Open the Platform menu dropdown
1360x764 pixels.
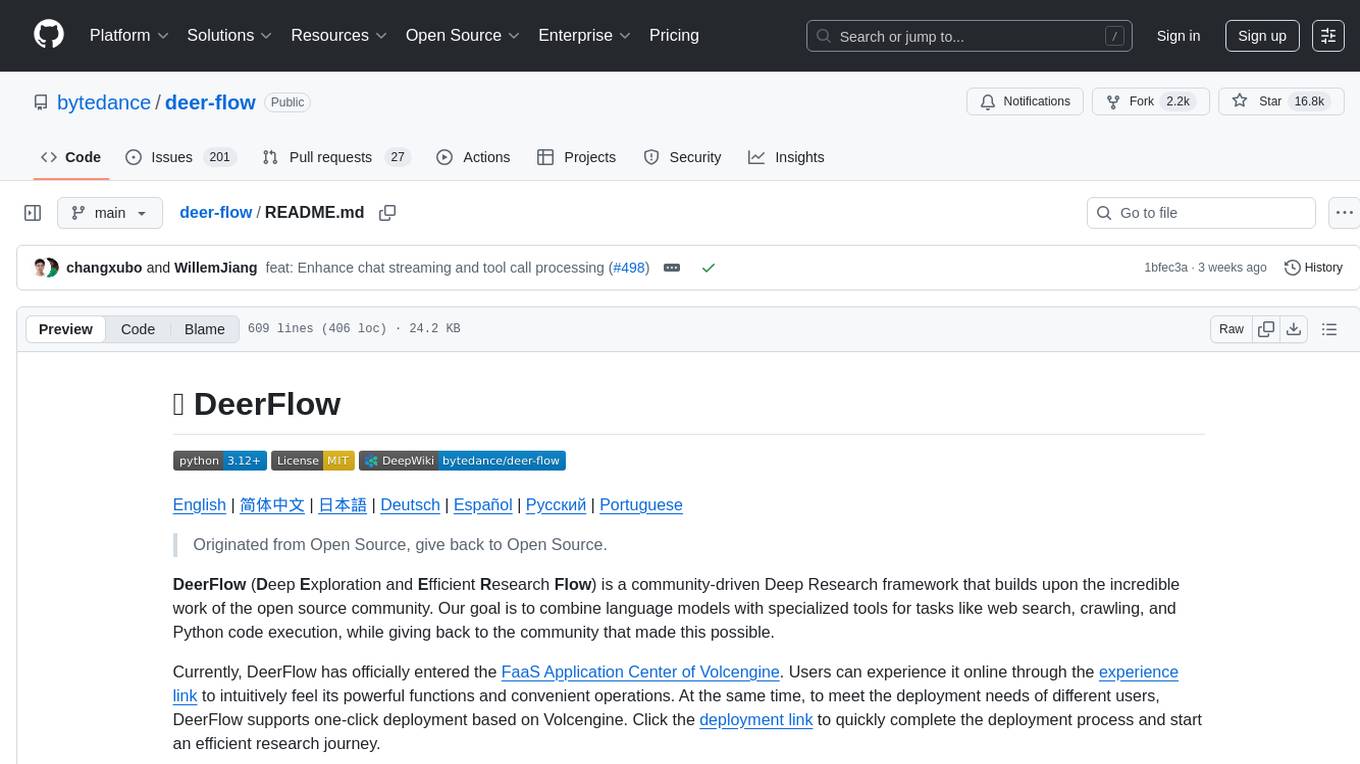pyautogui.click(x=129, y=35)
